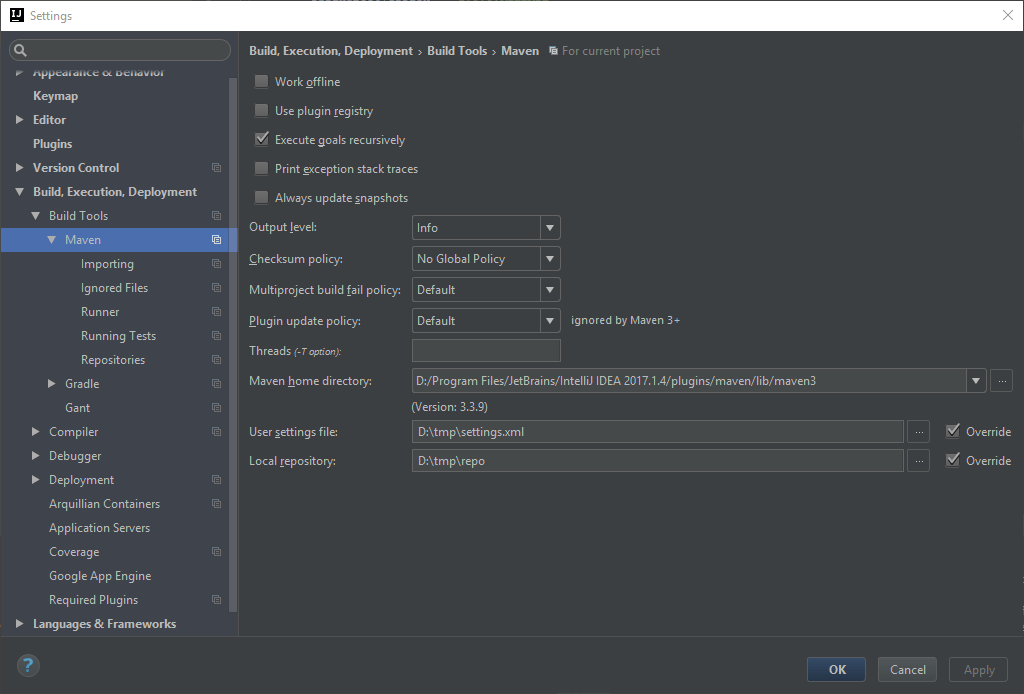Open the Output level dropdown
The width and height of the screenshot is (1024, 694).
tap(550, 227)
